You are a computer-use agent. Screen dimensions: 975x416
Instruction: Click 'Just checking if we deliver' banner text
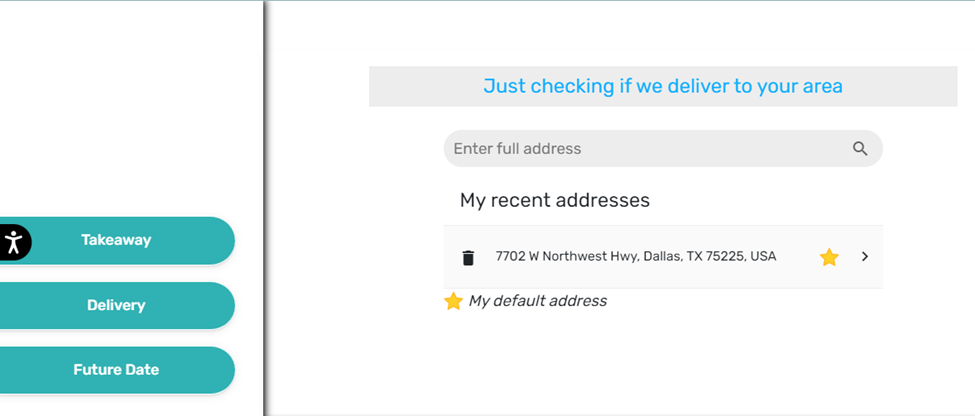coord(662,87)
